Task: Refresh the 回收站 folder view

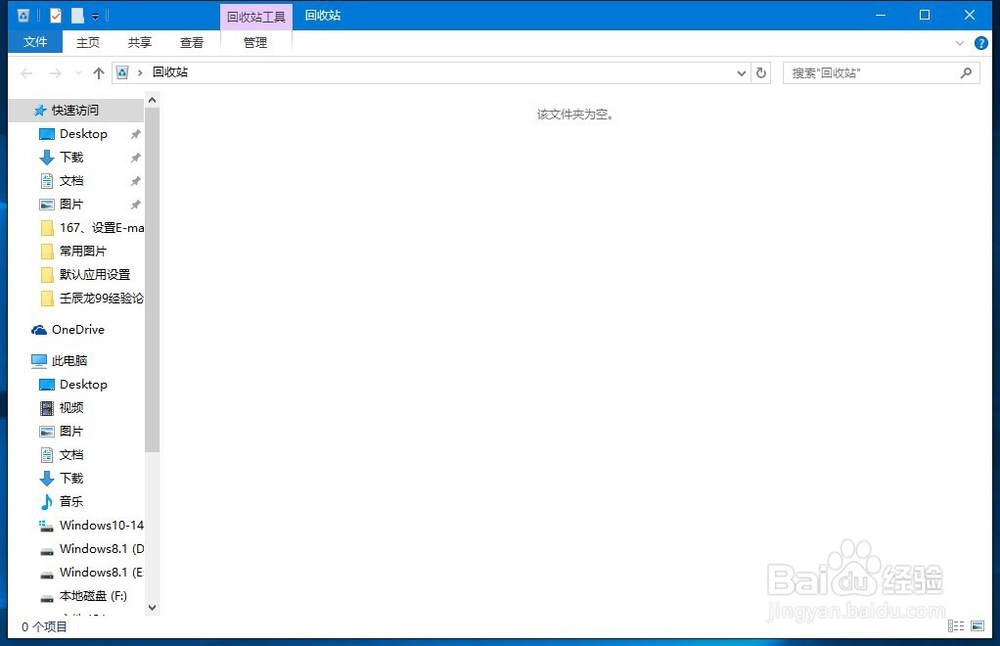Action: [760, 72]
